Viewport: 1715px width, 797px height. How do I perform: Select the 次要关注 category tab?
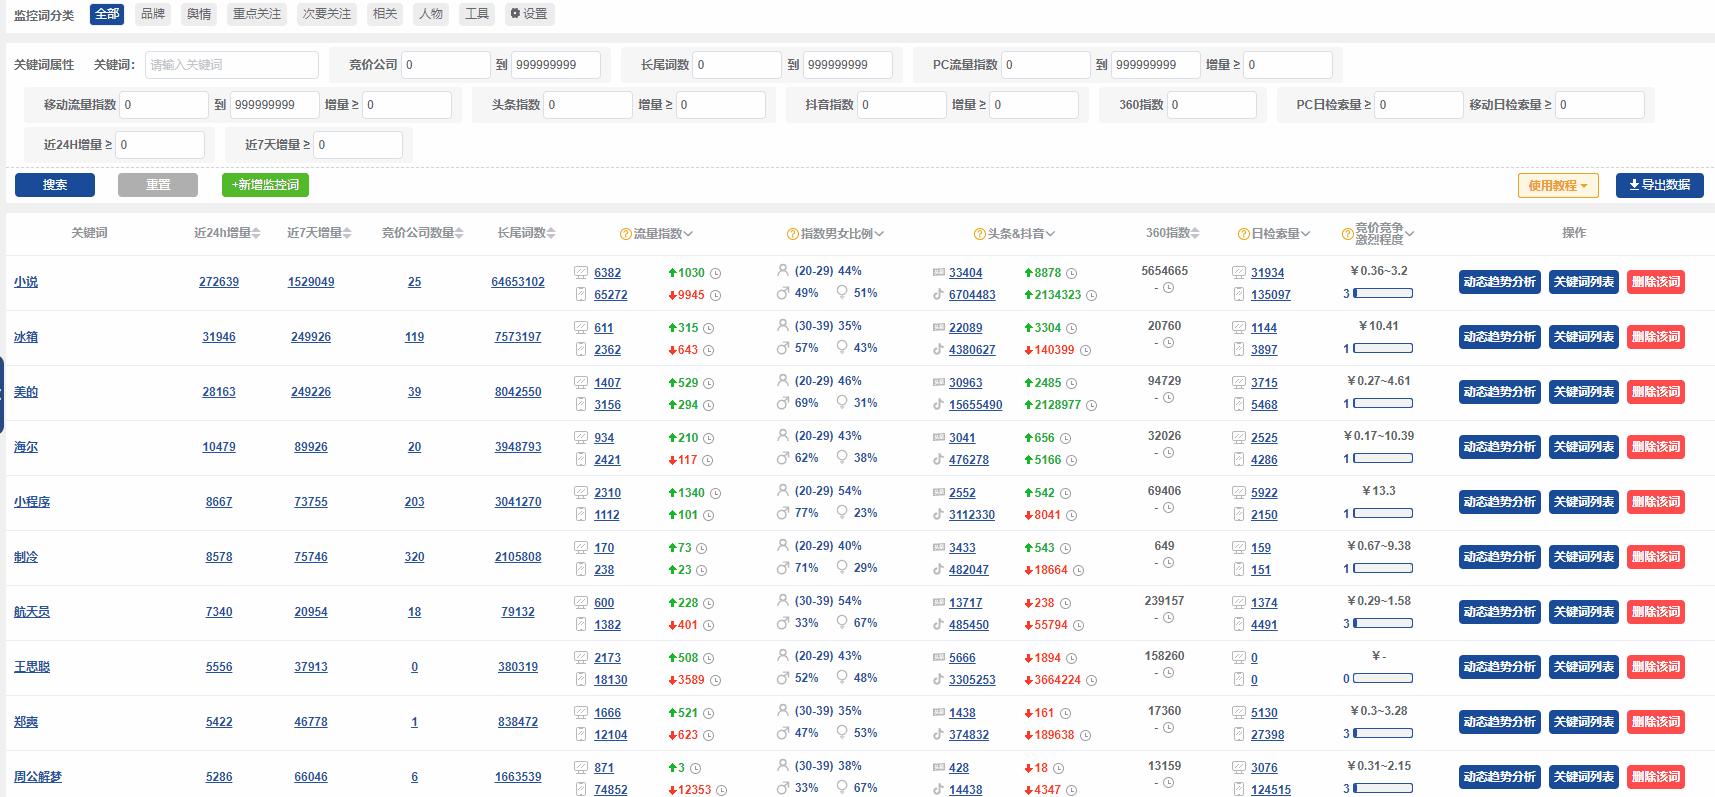coord(327,14)
